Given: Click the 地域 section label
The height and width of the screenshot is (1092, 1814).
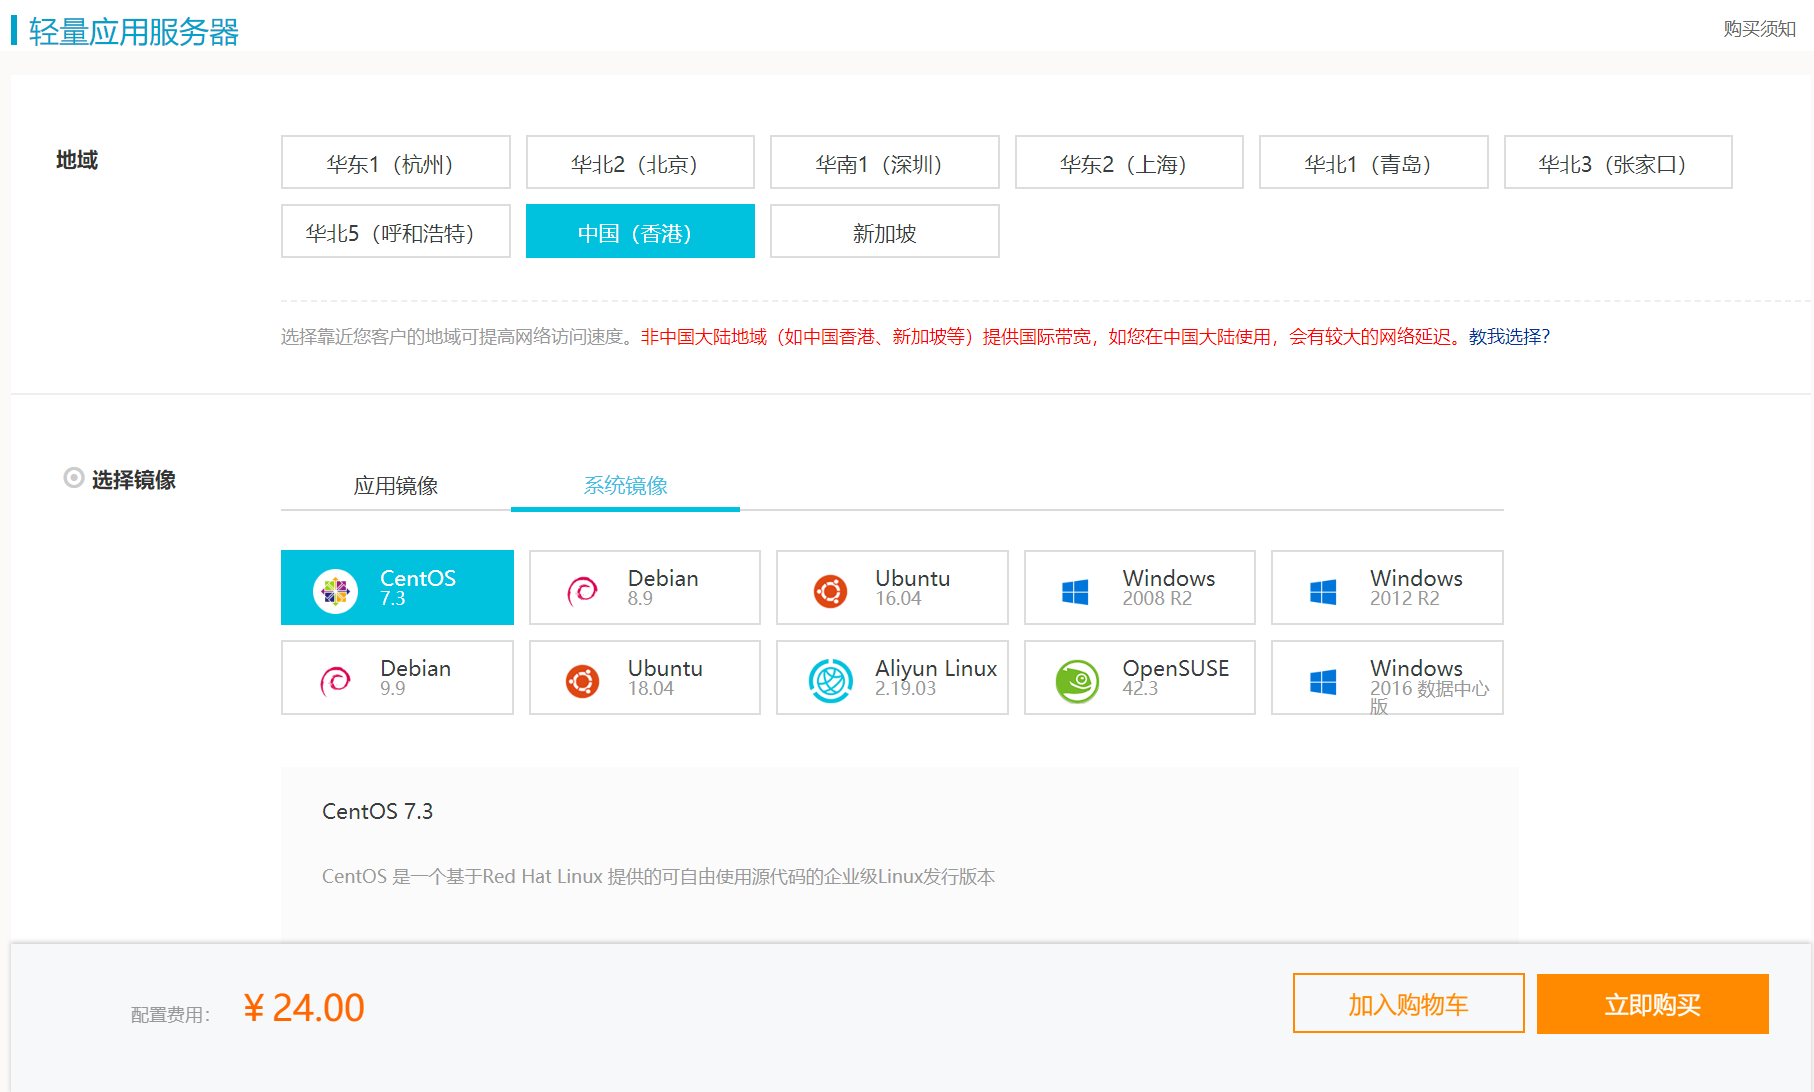Looking at the screenshot, I should point(77,160).
